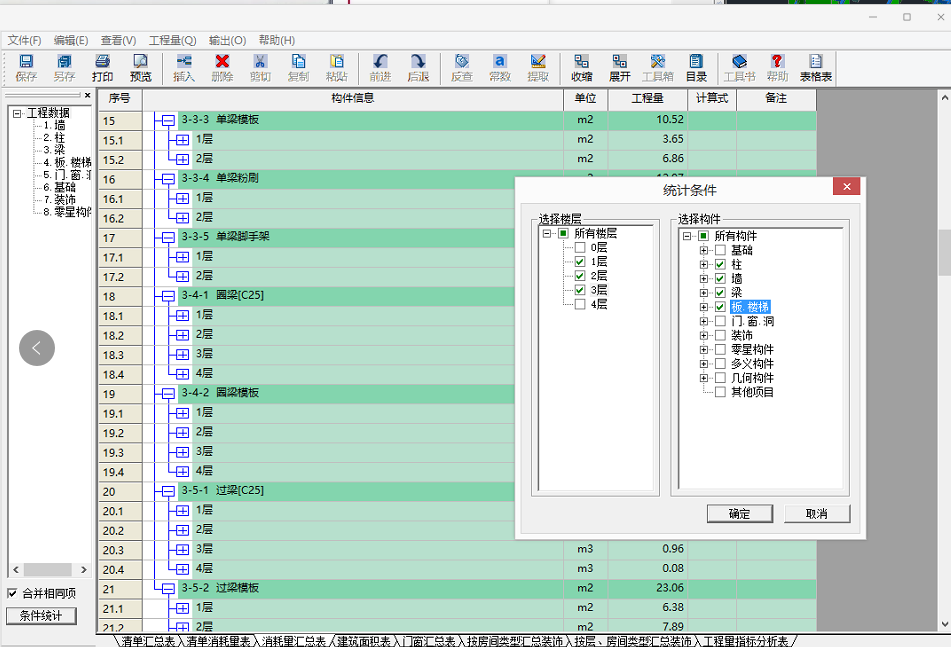The image size is (951, 647).
Task: Click the 表格表 toolbar icon
Action: click(x=816, y=68)
